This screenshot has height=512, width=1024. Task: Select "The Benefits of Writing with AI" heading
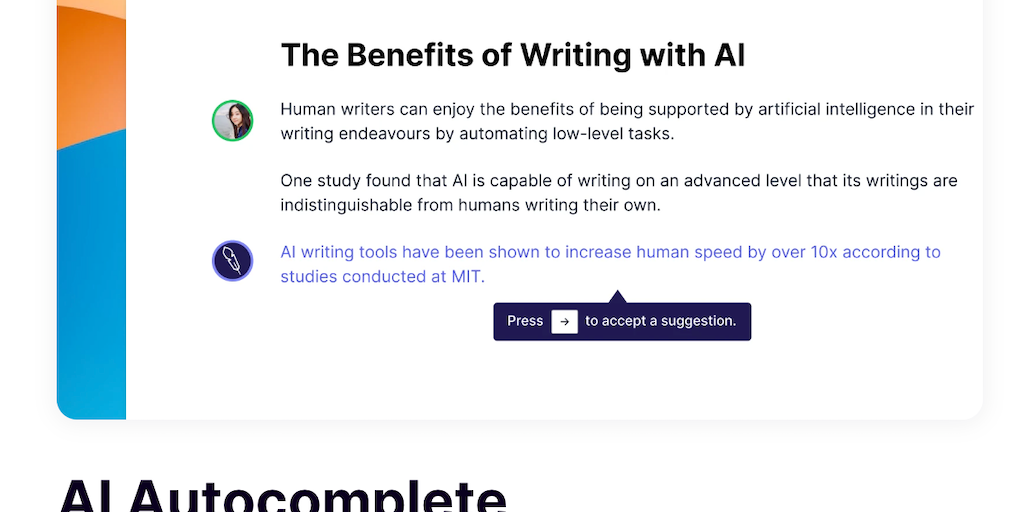(512, 55)
